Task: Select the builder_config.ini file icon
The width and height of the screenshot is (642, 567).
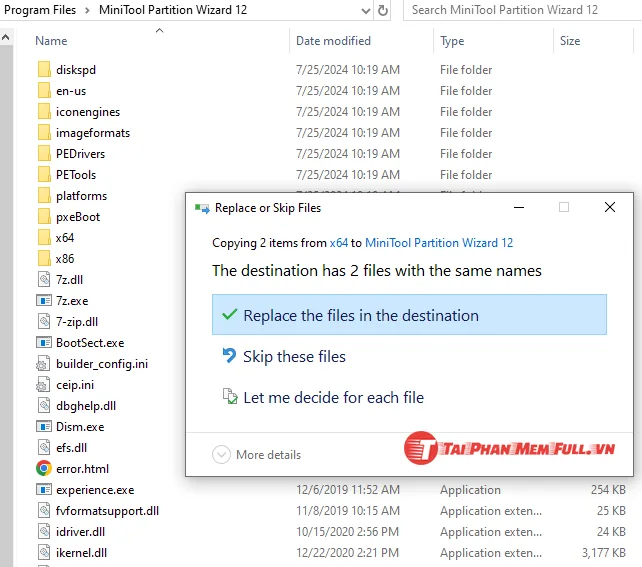Action: click(43, 364)
